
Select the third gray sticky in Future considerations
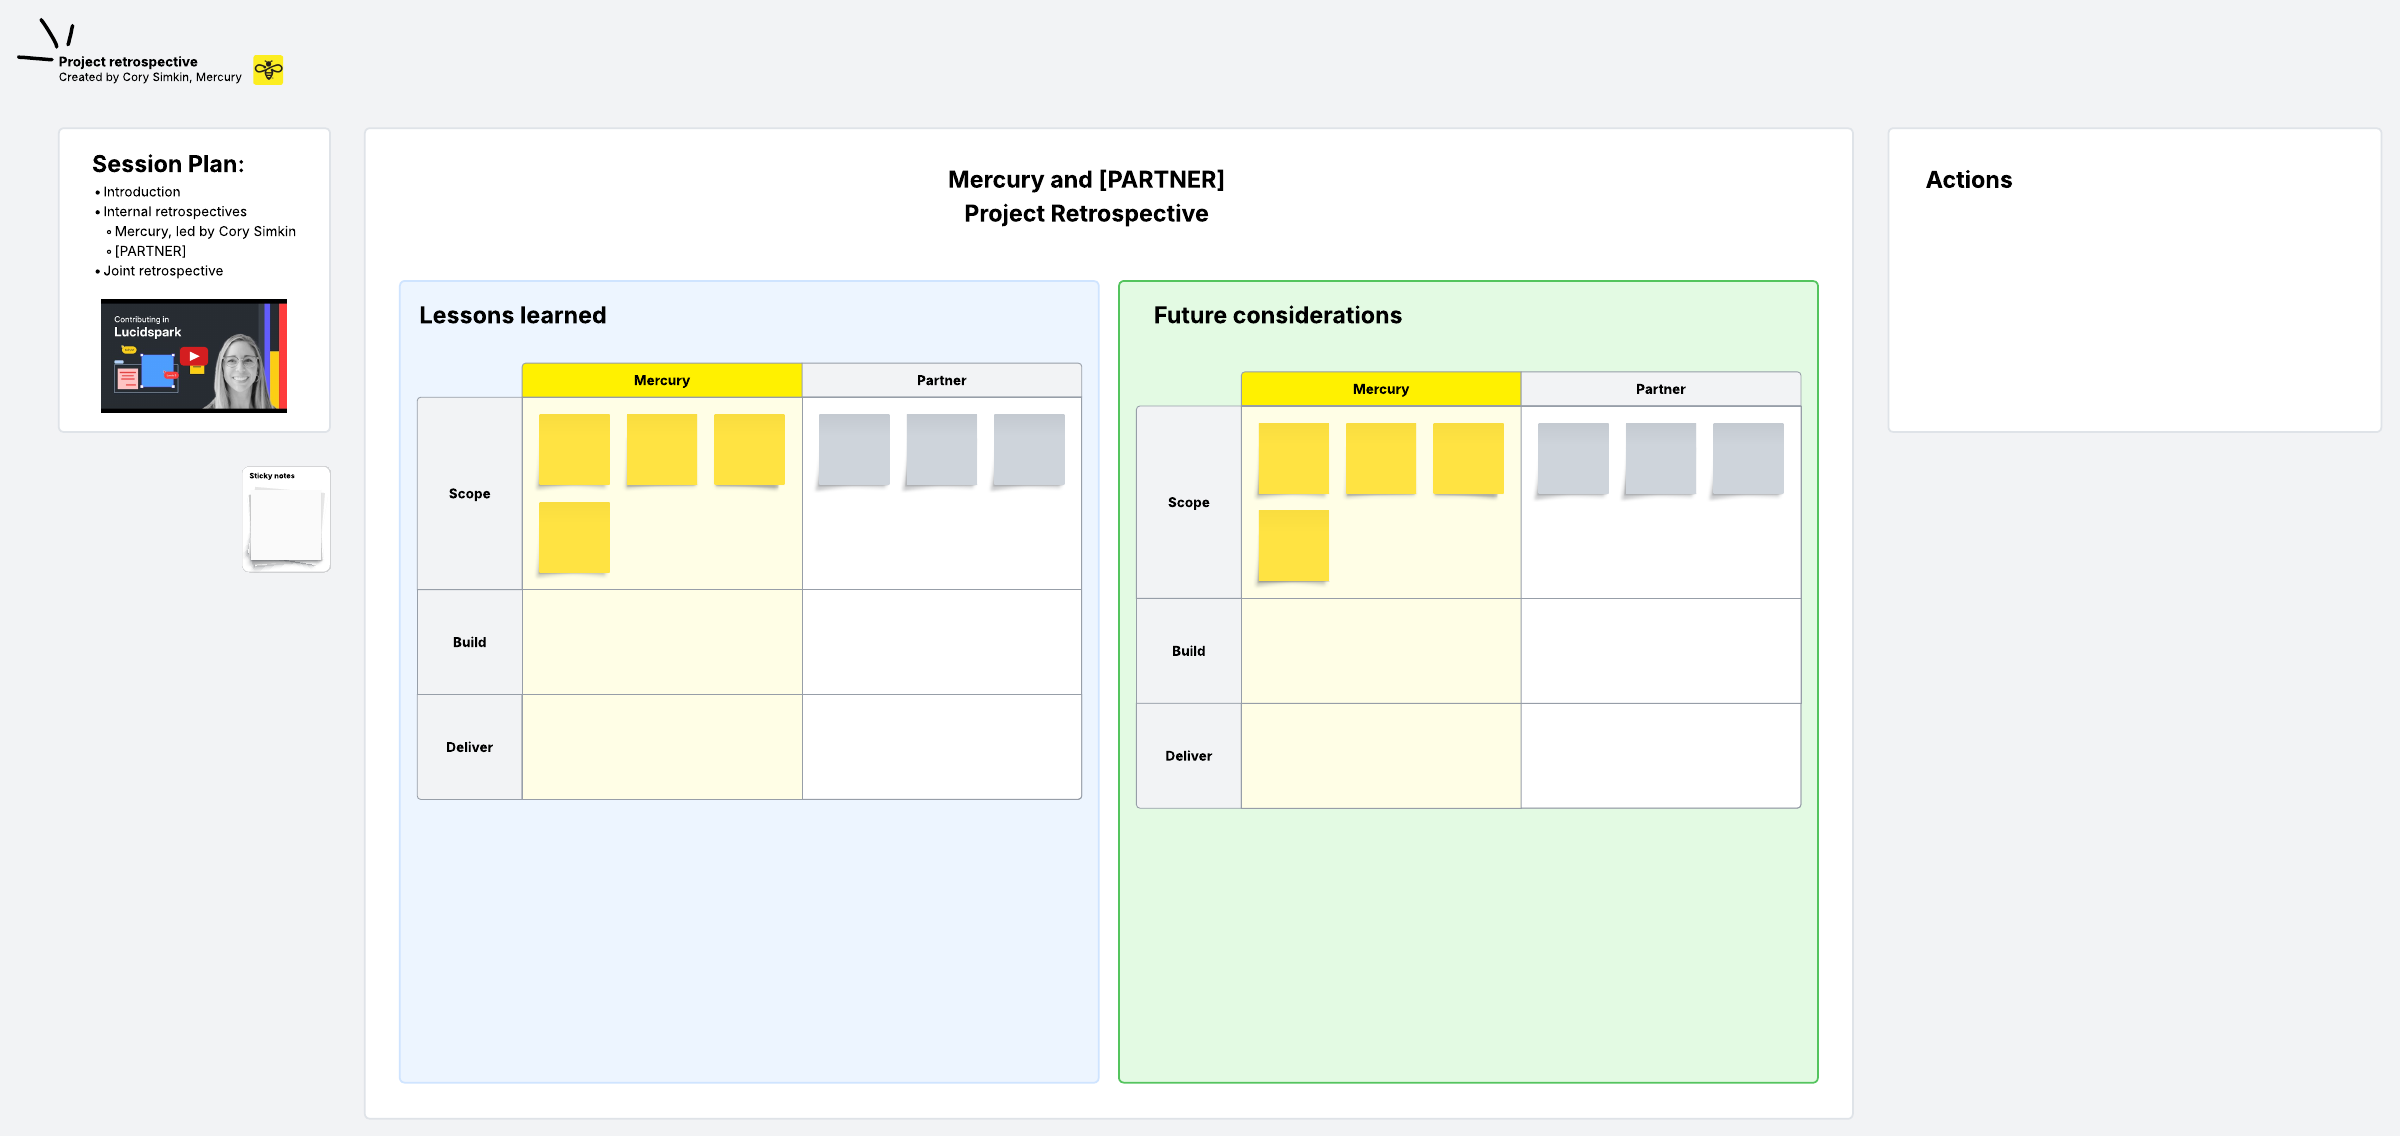click(1747, 459)
